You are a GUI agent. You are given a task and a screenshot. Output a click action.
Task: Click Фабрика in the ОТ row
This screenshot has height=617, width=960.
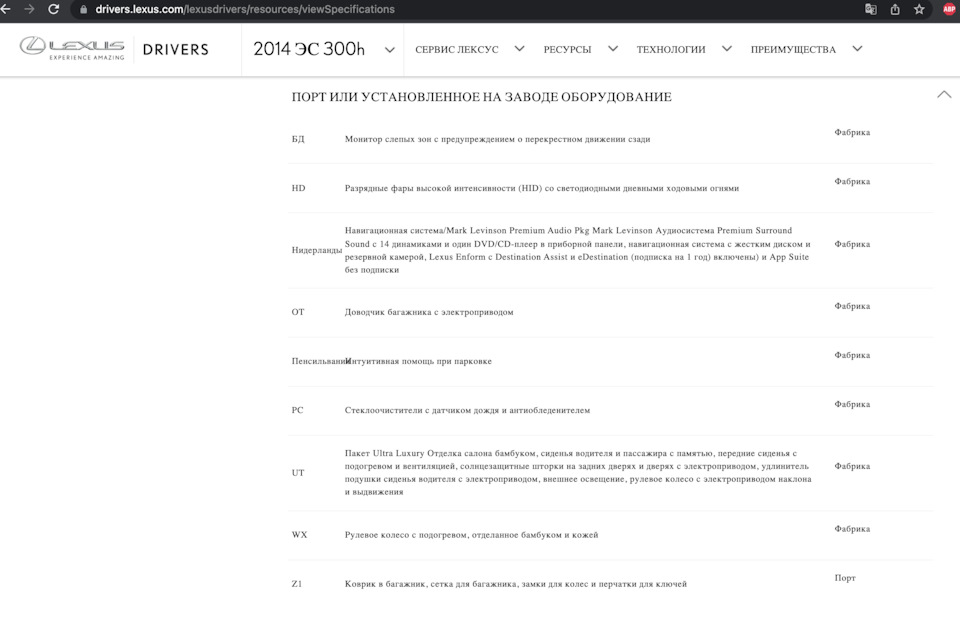click(x=852, y=305)
